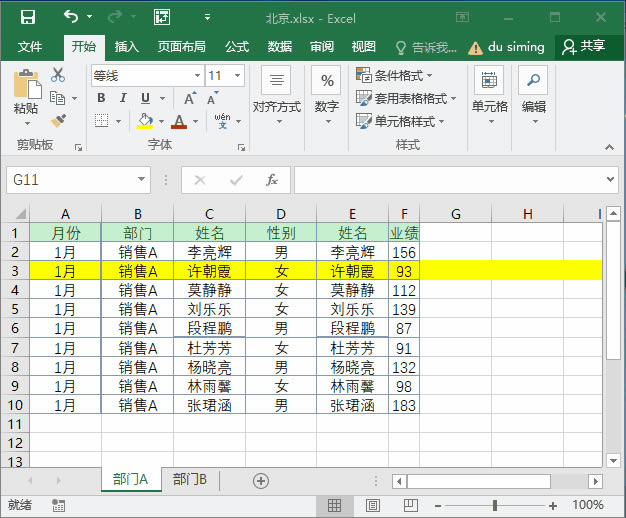Click the Increase Font Size icon

coord(190,98)
